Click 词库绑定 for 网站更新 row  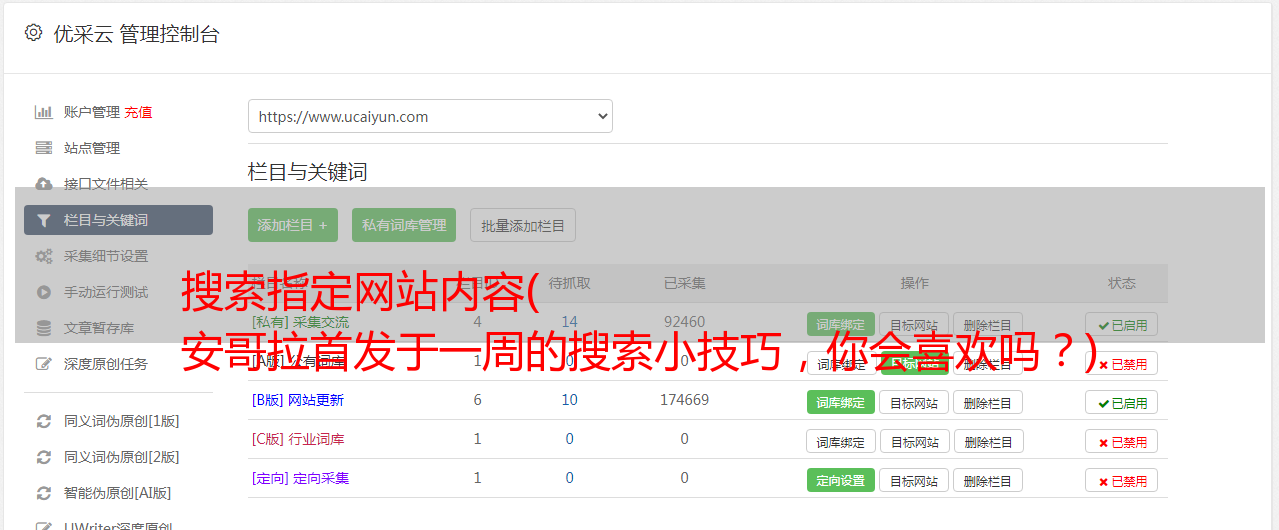[841, 402]
